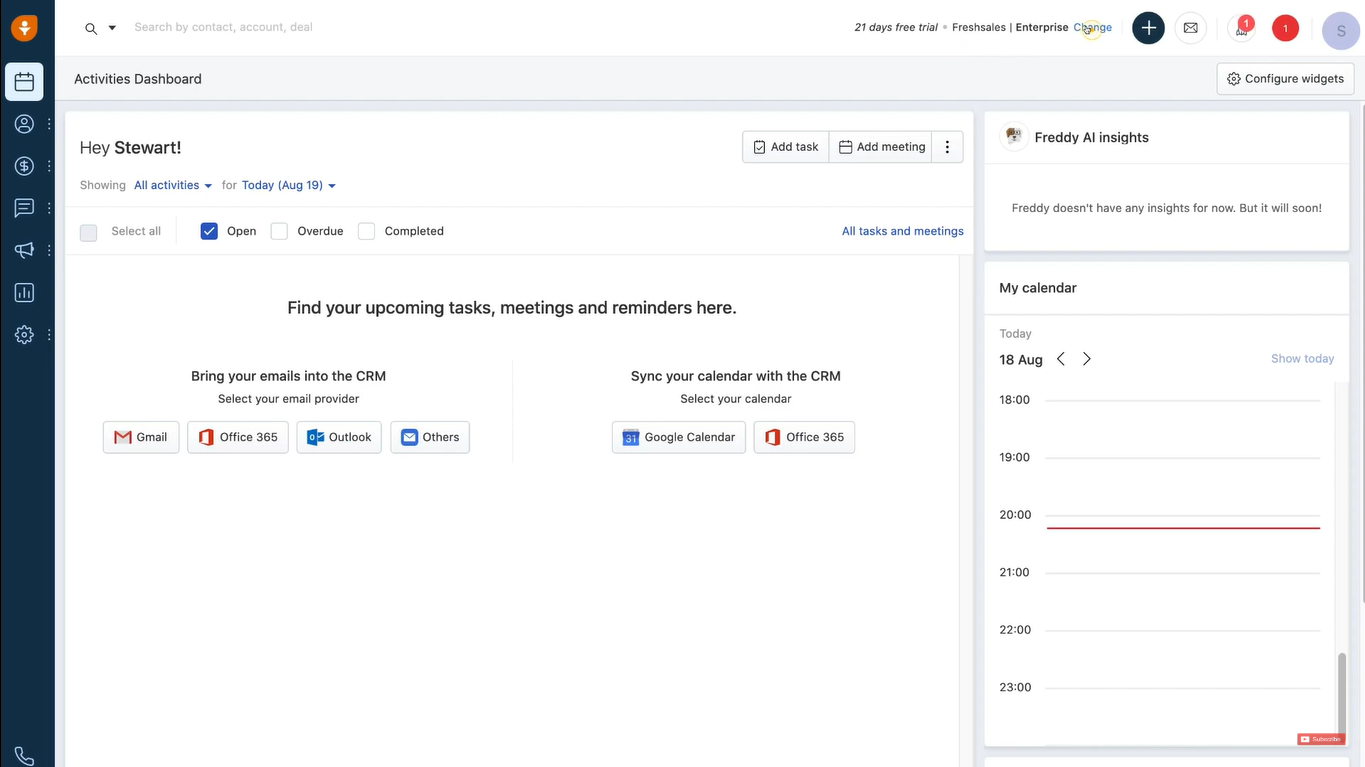Image resolution: width=1365 pixels, height=767 pixels.
Task: Click the quick add plus icon
Action: (x=1148, y=28)
